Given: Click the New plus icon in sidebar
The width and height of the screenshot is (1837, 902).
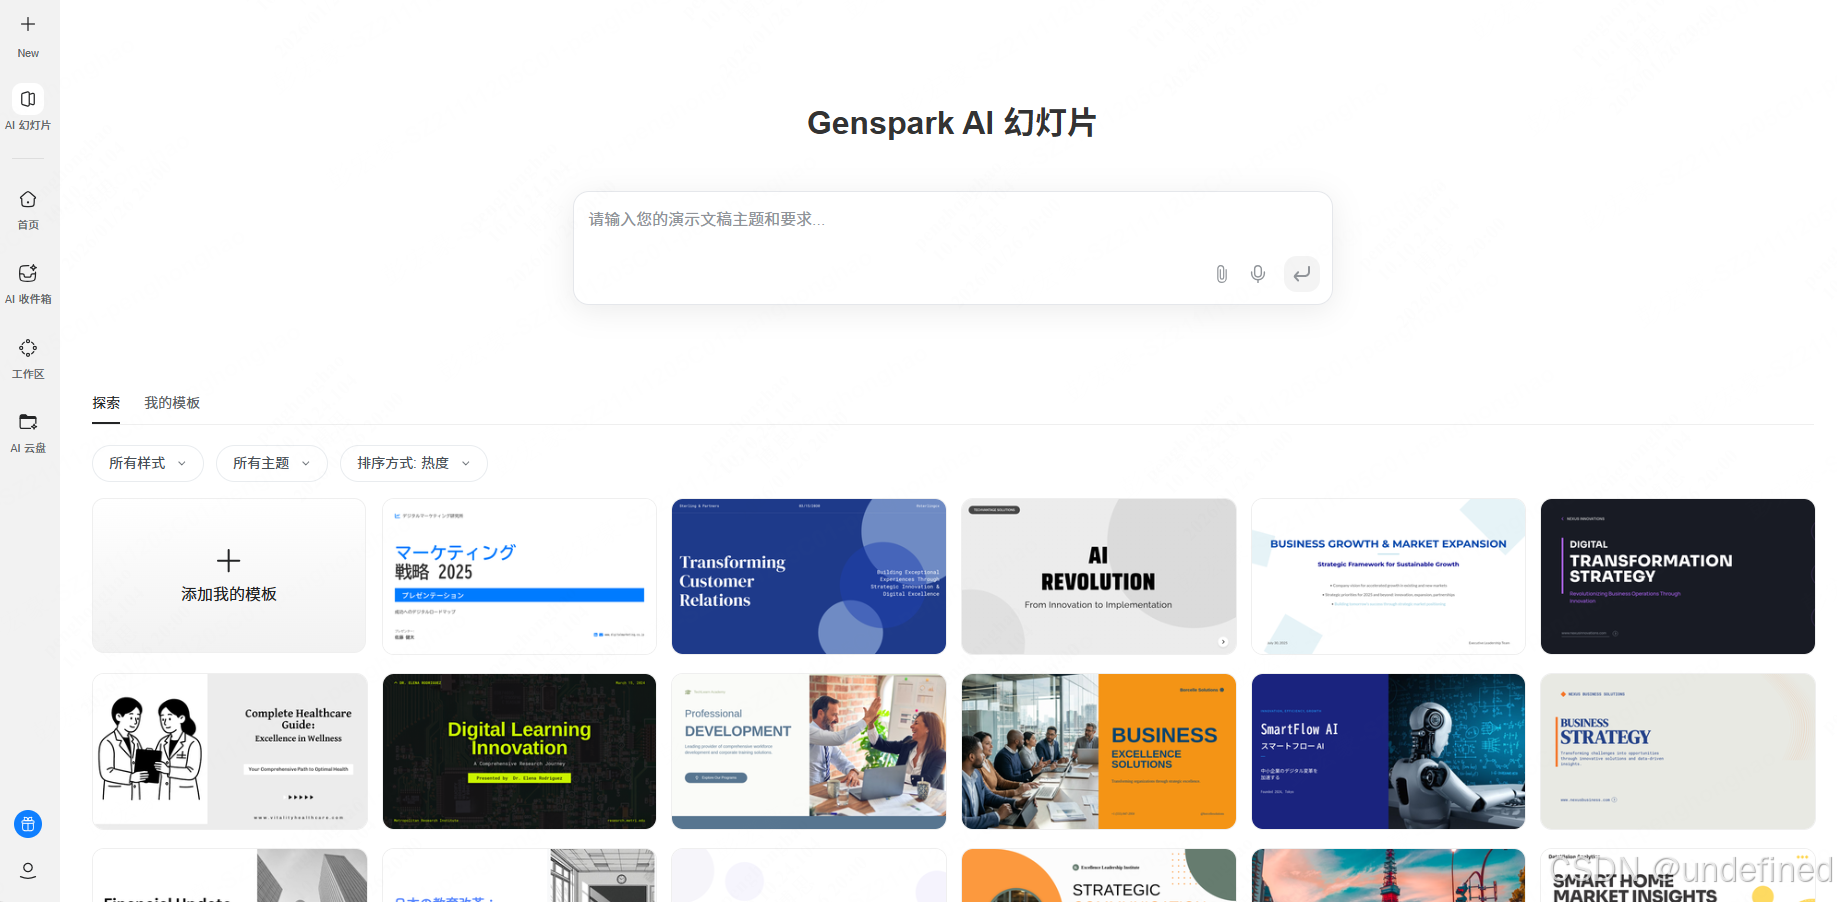Looking at the screenshot, I should pyautogui.click(x=28, y=24).
